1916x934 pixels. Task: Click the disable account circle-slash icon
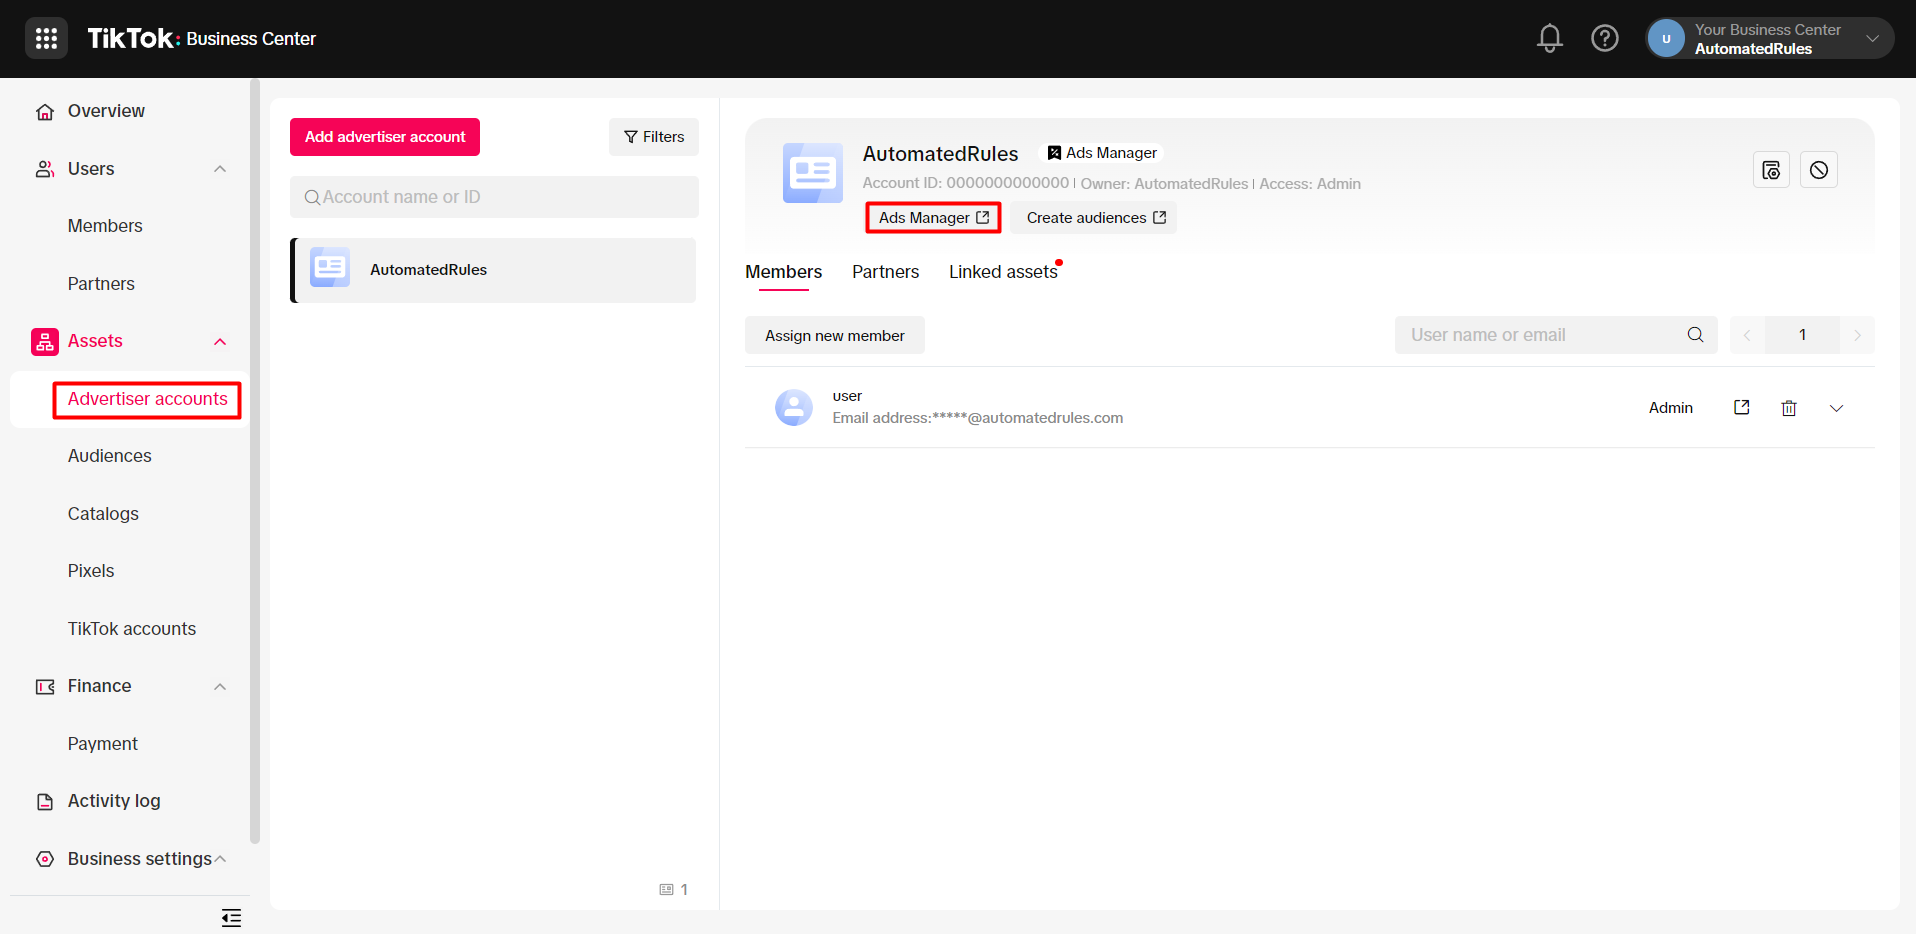(1819, 170)
